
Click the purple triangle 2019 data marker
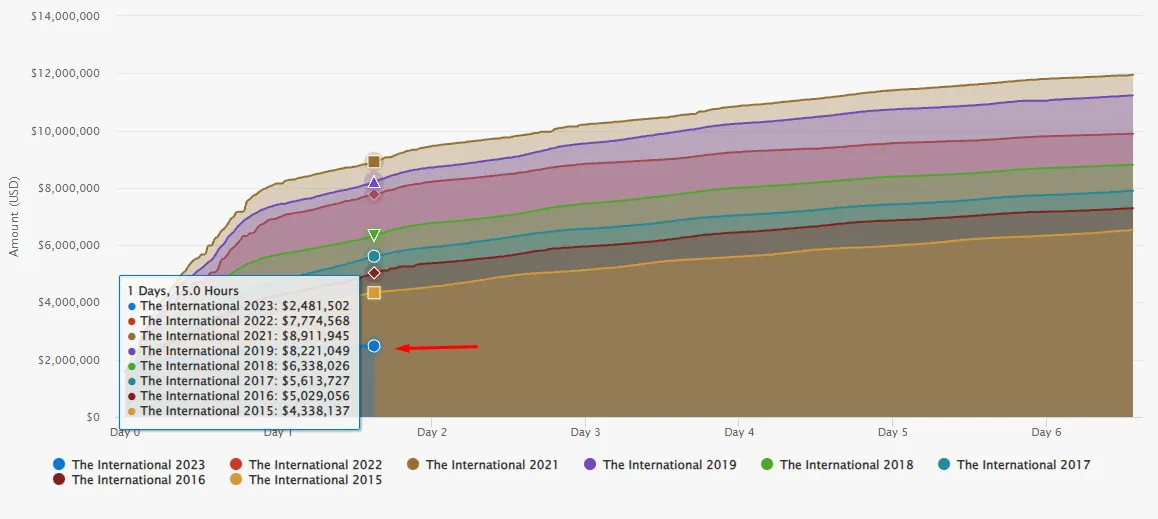374,182
